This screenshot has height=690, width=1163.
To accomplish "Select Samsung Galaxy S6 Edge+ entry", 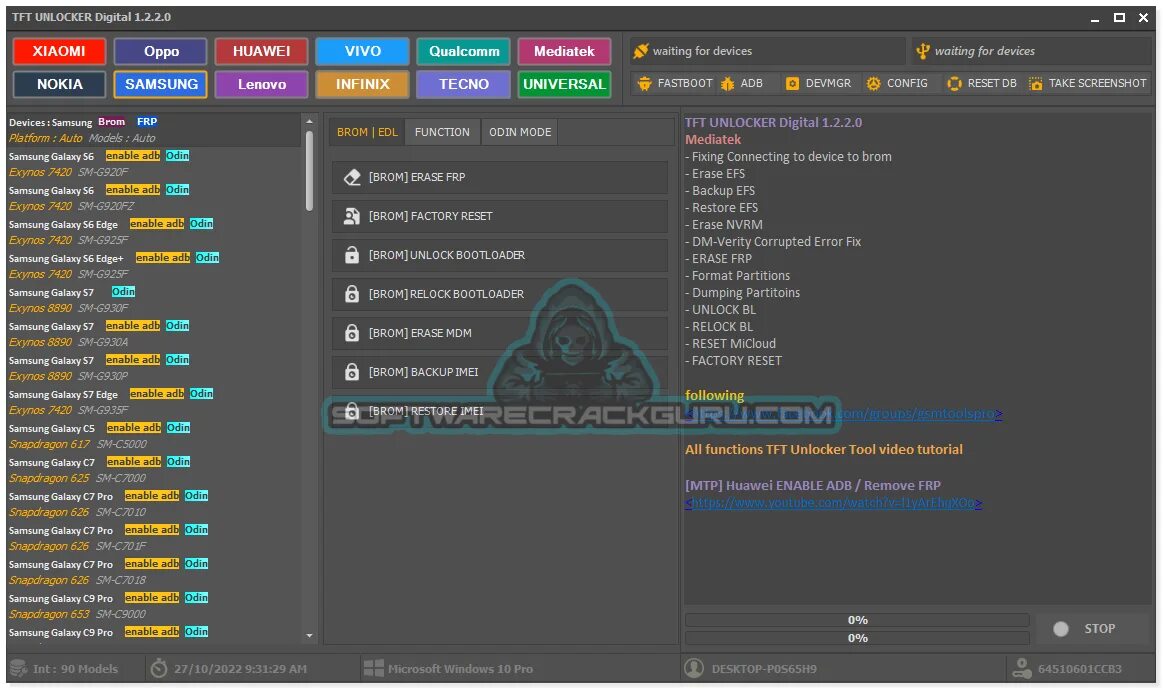I will [154, 266].
